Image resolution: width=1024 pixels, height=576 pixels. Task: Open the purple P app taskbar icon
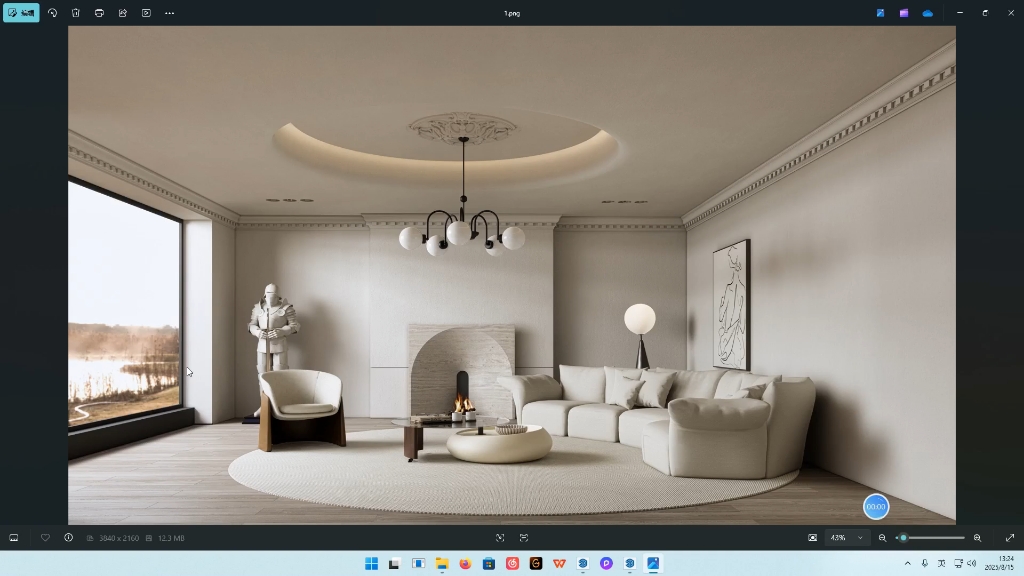pyautogui.click(x=607, y=564)
